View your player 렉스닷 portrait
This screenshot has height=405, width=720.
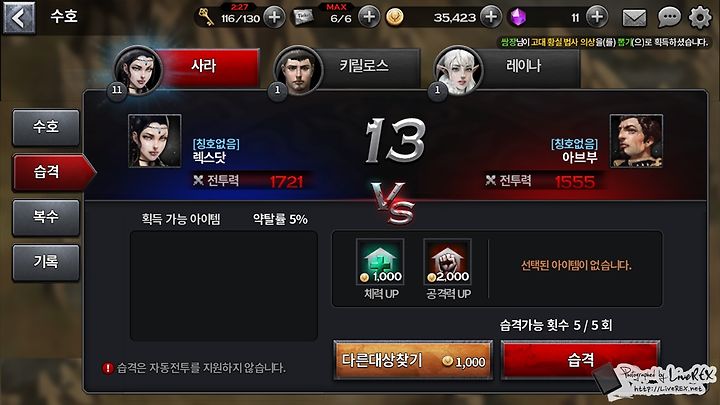155,141
